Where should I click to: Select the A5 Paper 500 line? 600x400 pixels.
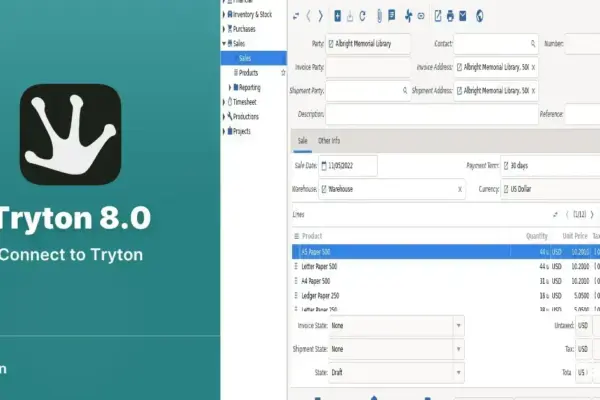point(446,252)
